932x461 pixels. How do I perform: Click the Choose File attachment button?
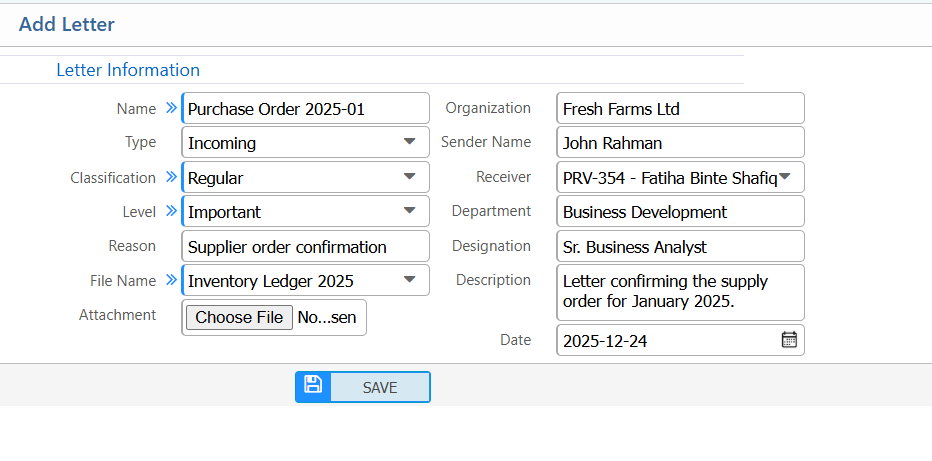(239, 317)
